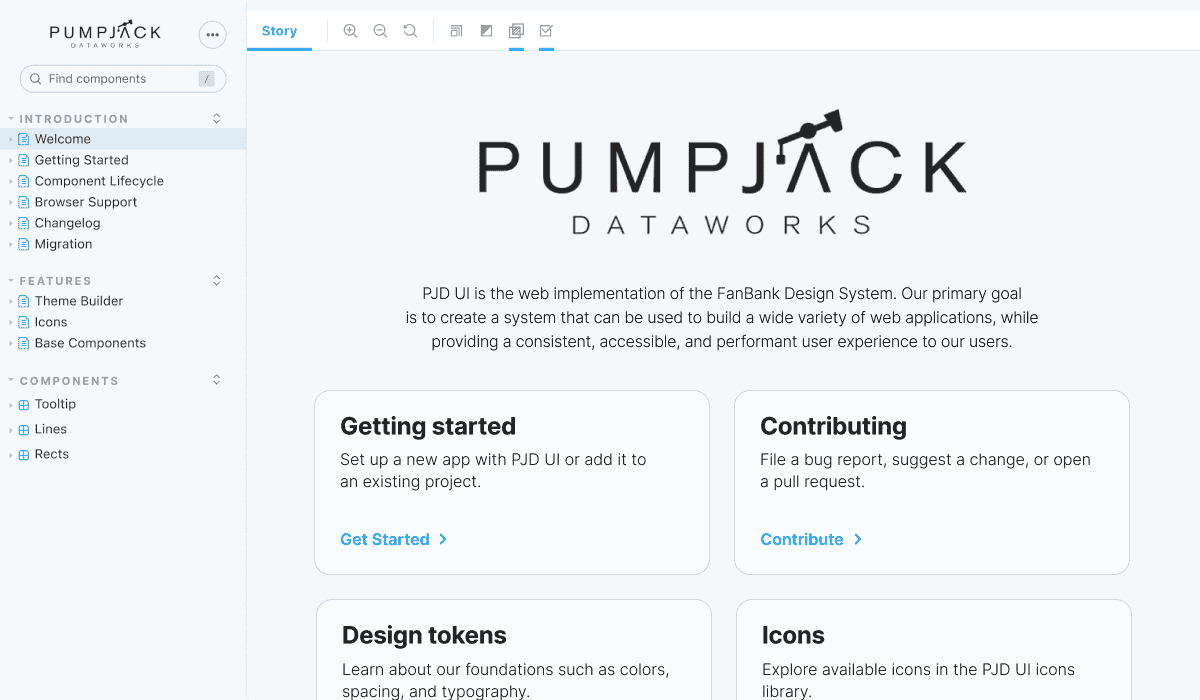1200x700 pixels.
Task: Open Getting Started in the sidebar
Action: pos(81,160)
